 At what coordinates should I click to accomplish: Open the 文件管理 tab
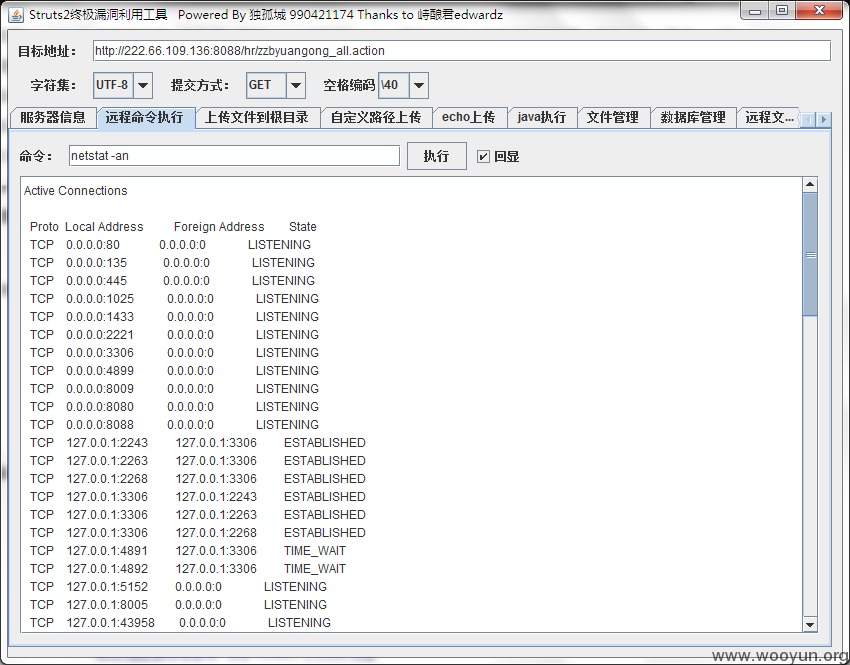click(613, 117)
